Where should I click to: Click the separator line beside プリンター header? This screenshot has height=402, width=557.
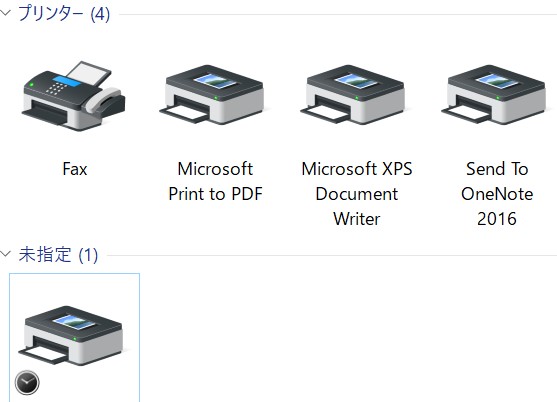click(338, 15)
